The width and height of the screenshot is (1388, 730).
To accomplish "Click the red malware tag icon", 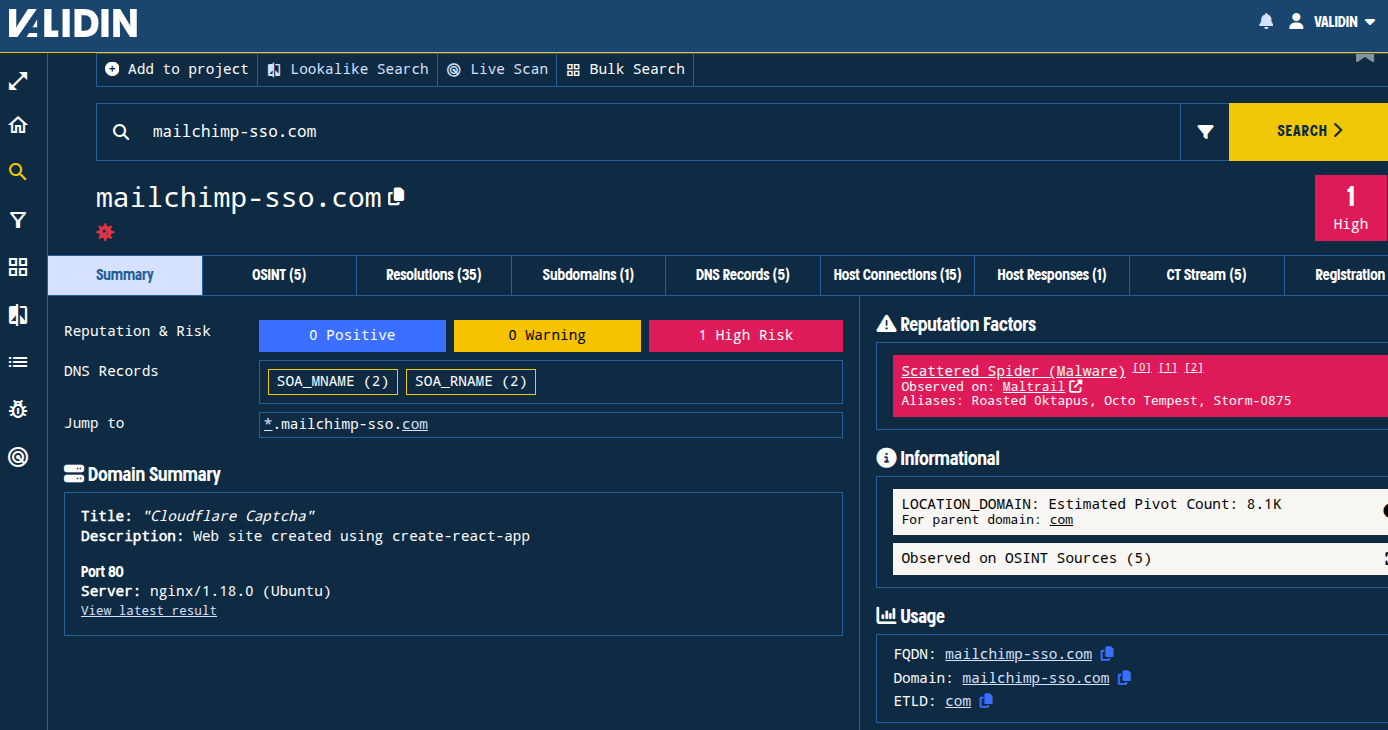I will coord(105,232).
